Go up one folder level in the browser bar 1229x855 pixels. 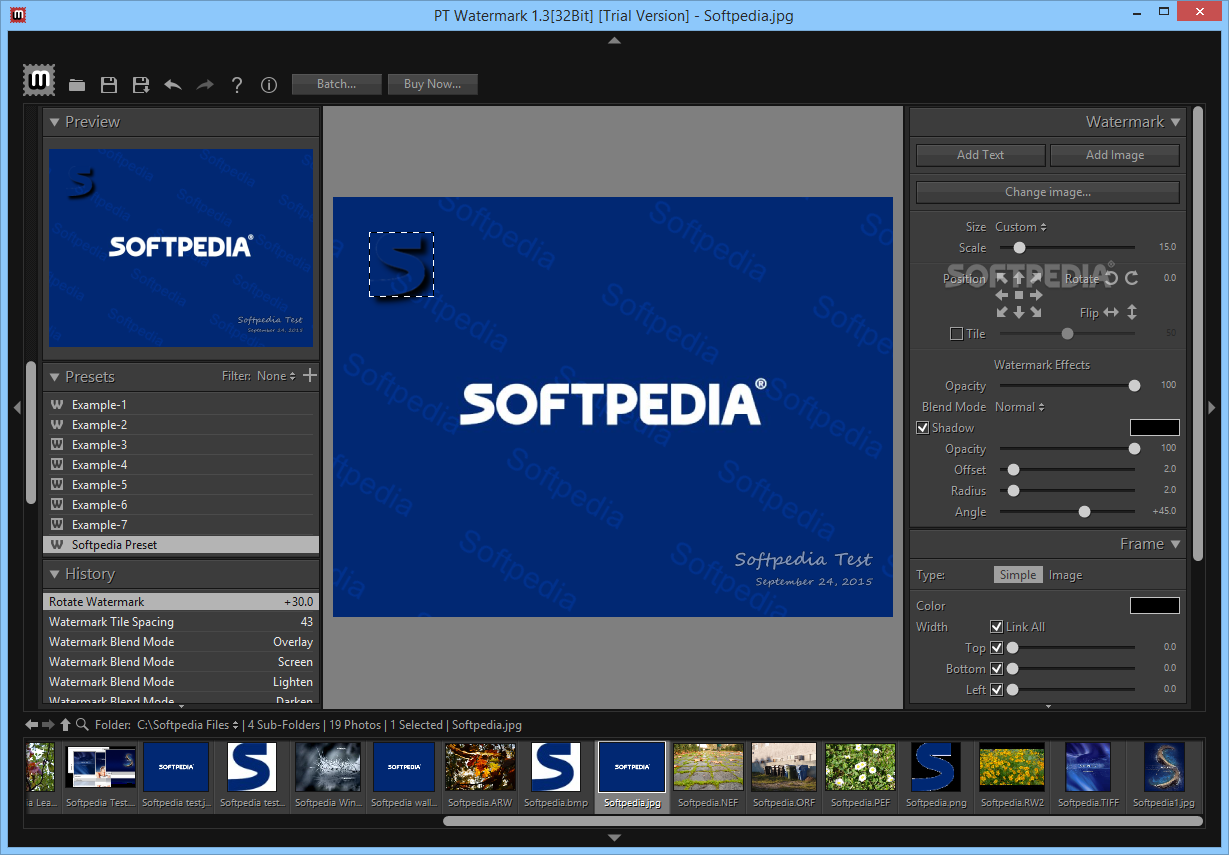point(66,725)
